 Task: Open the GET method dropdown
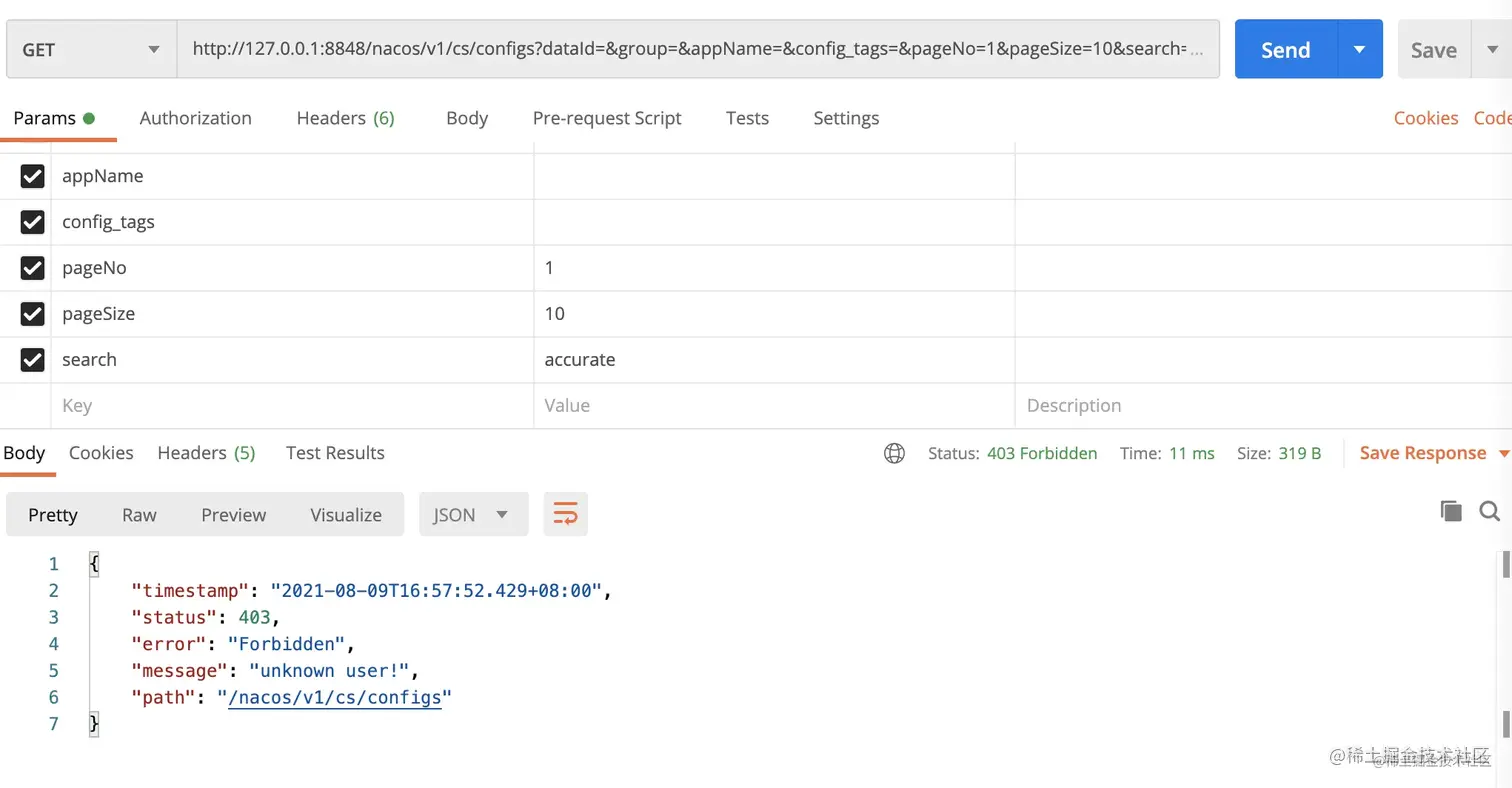tap(91, 49)
